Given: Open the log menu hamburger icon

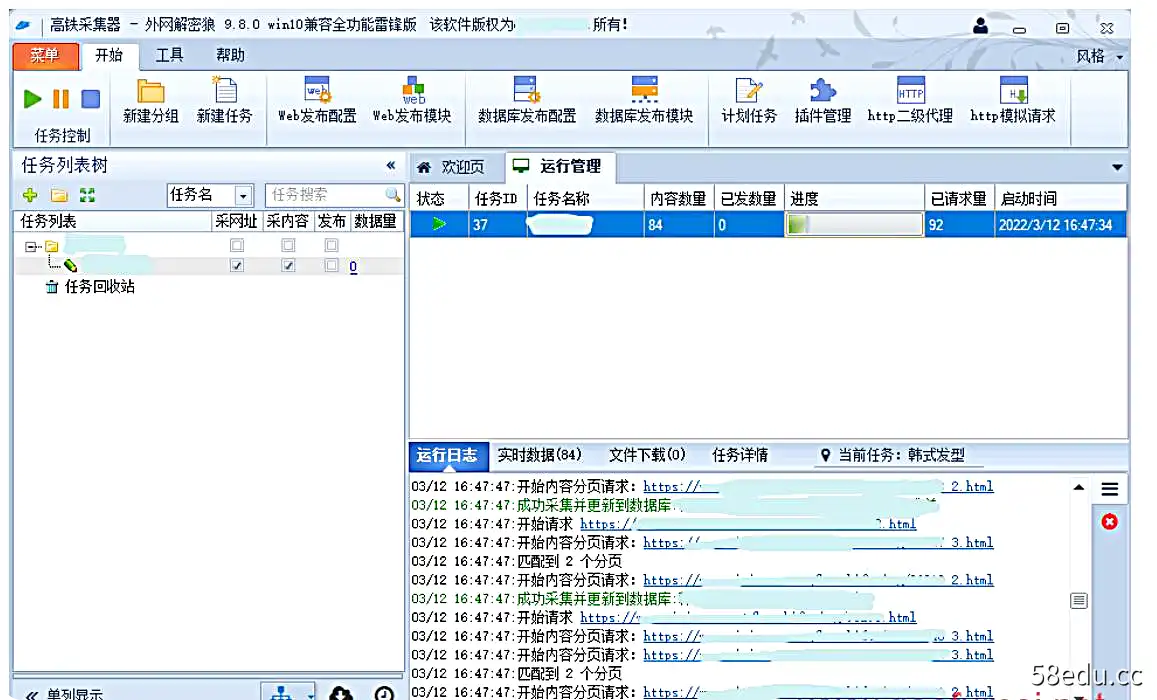Looking at the screenshot, I should coord(1110,488).
